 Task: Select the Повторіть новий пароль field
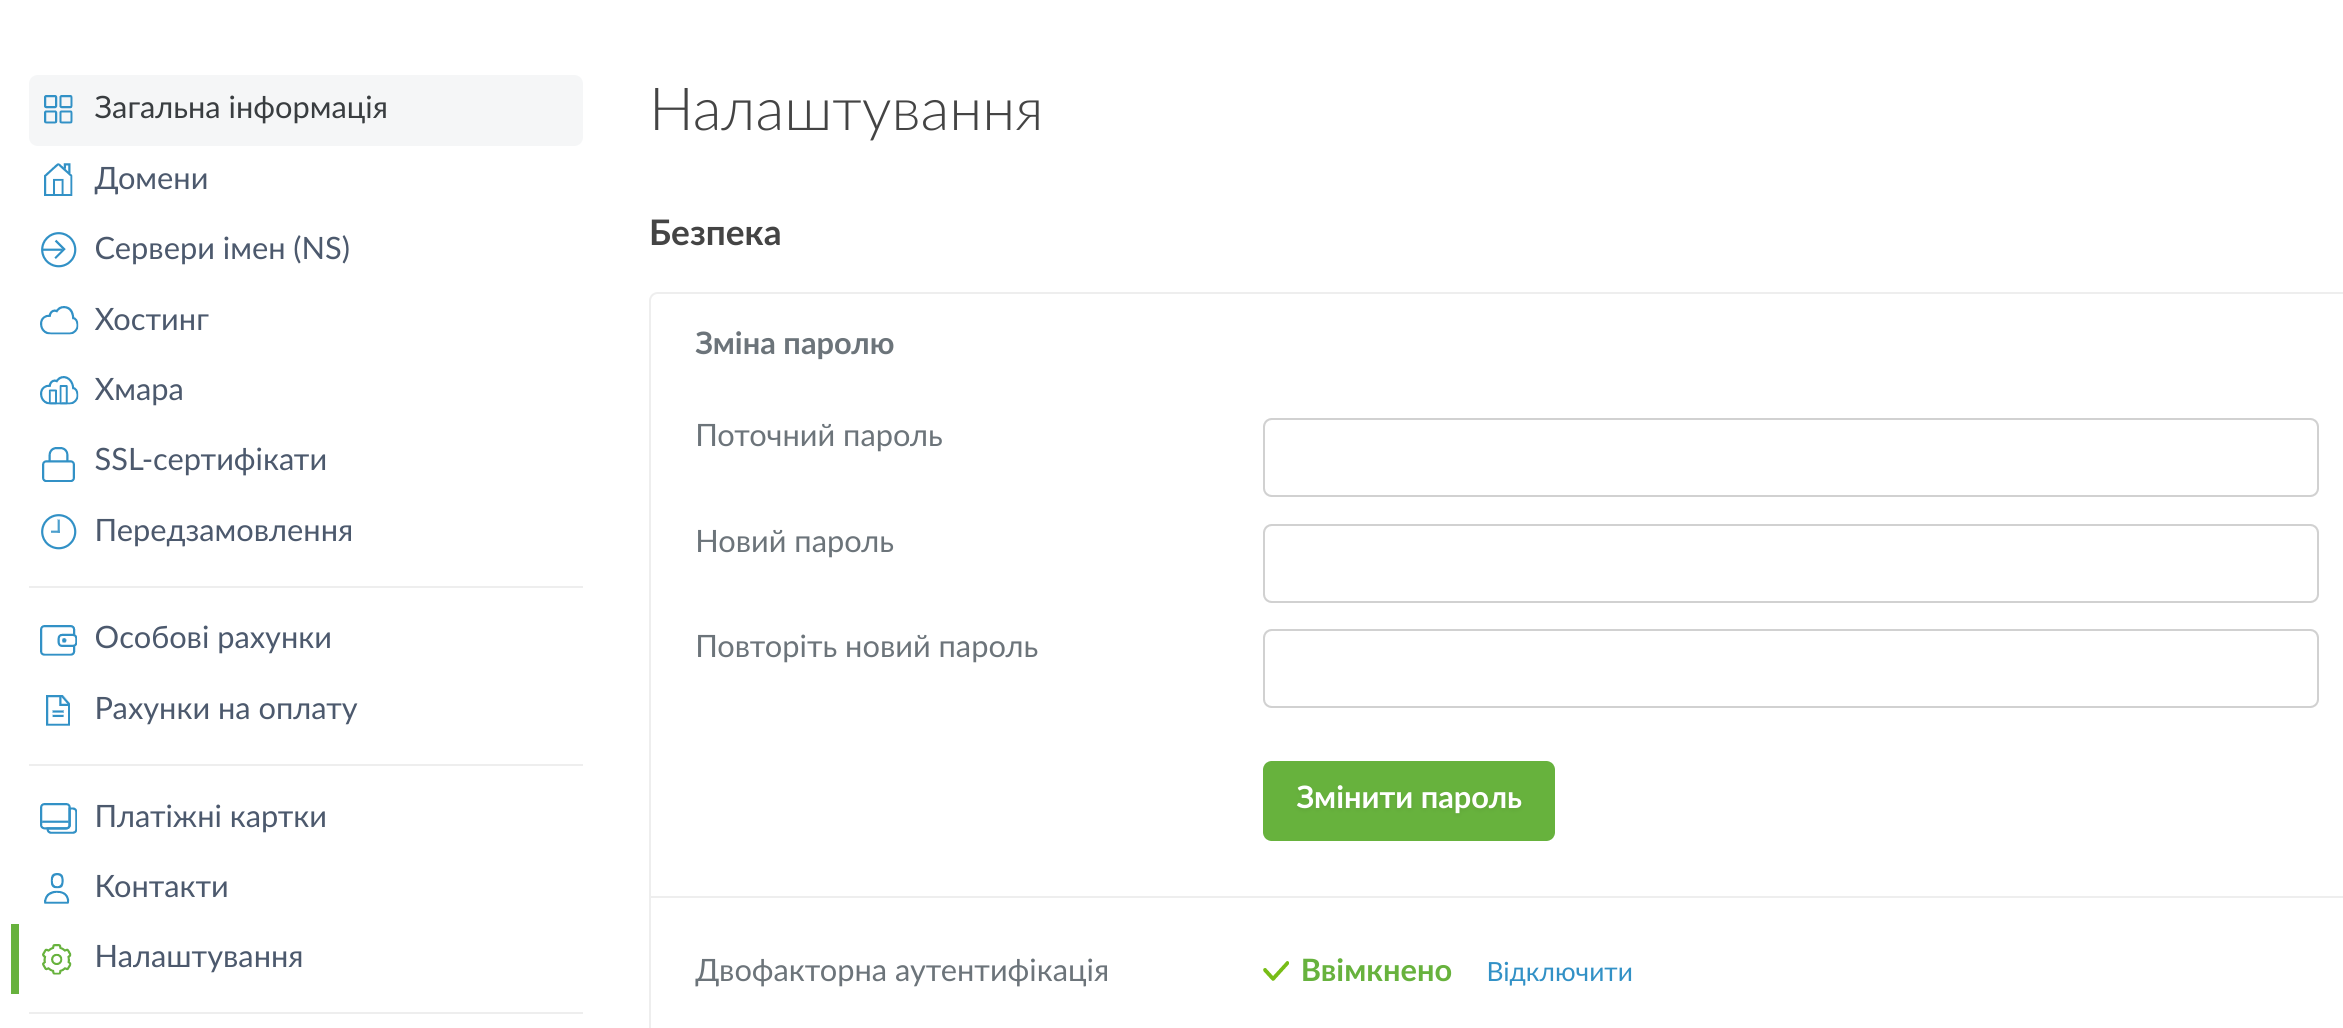1789,669
